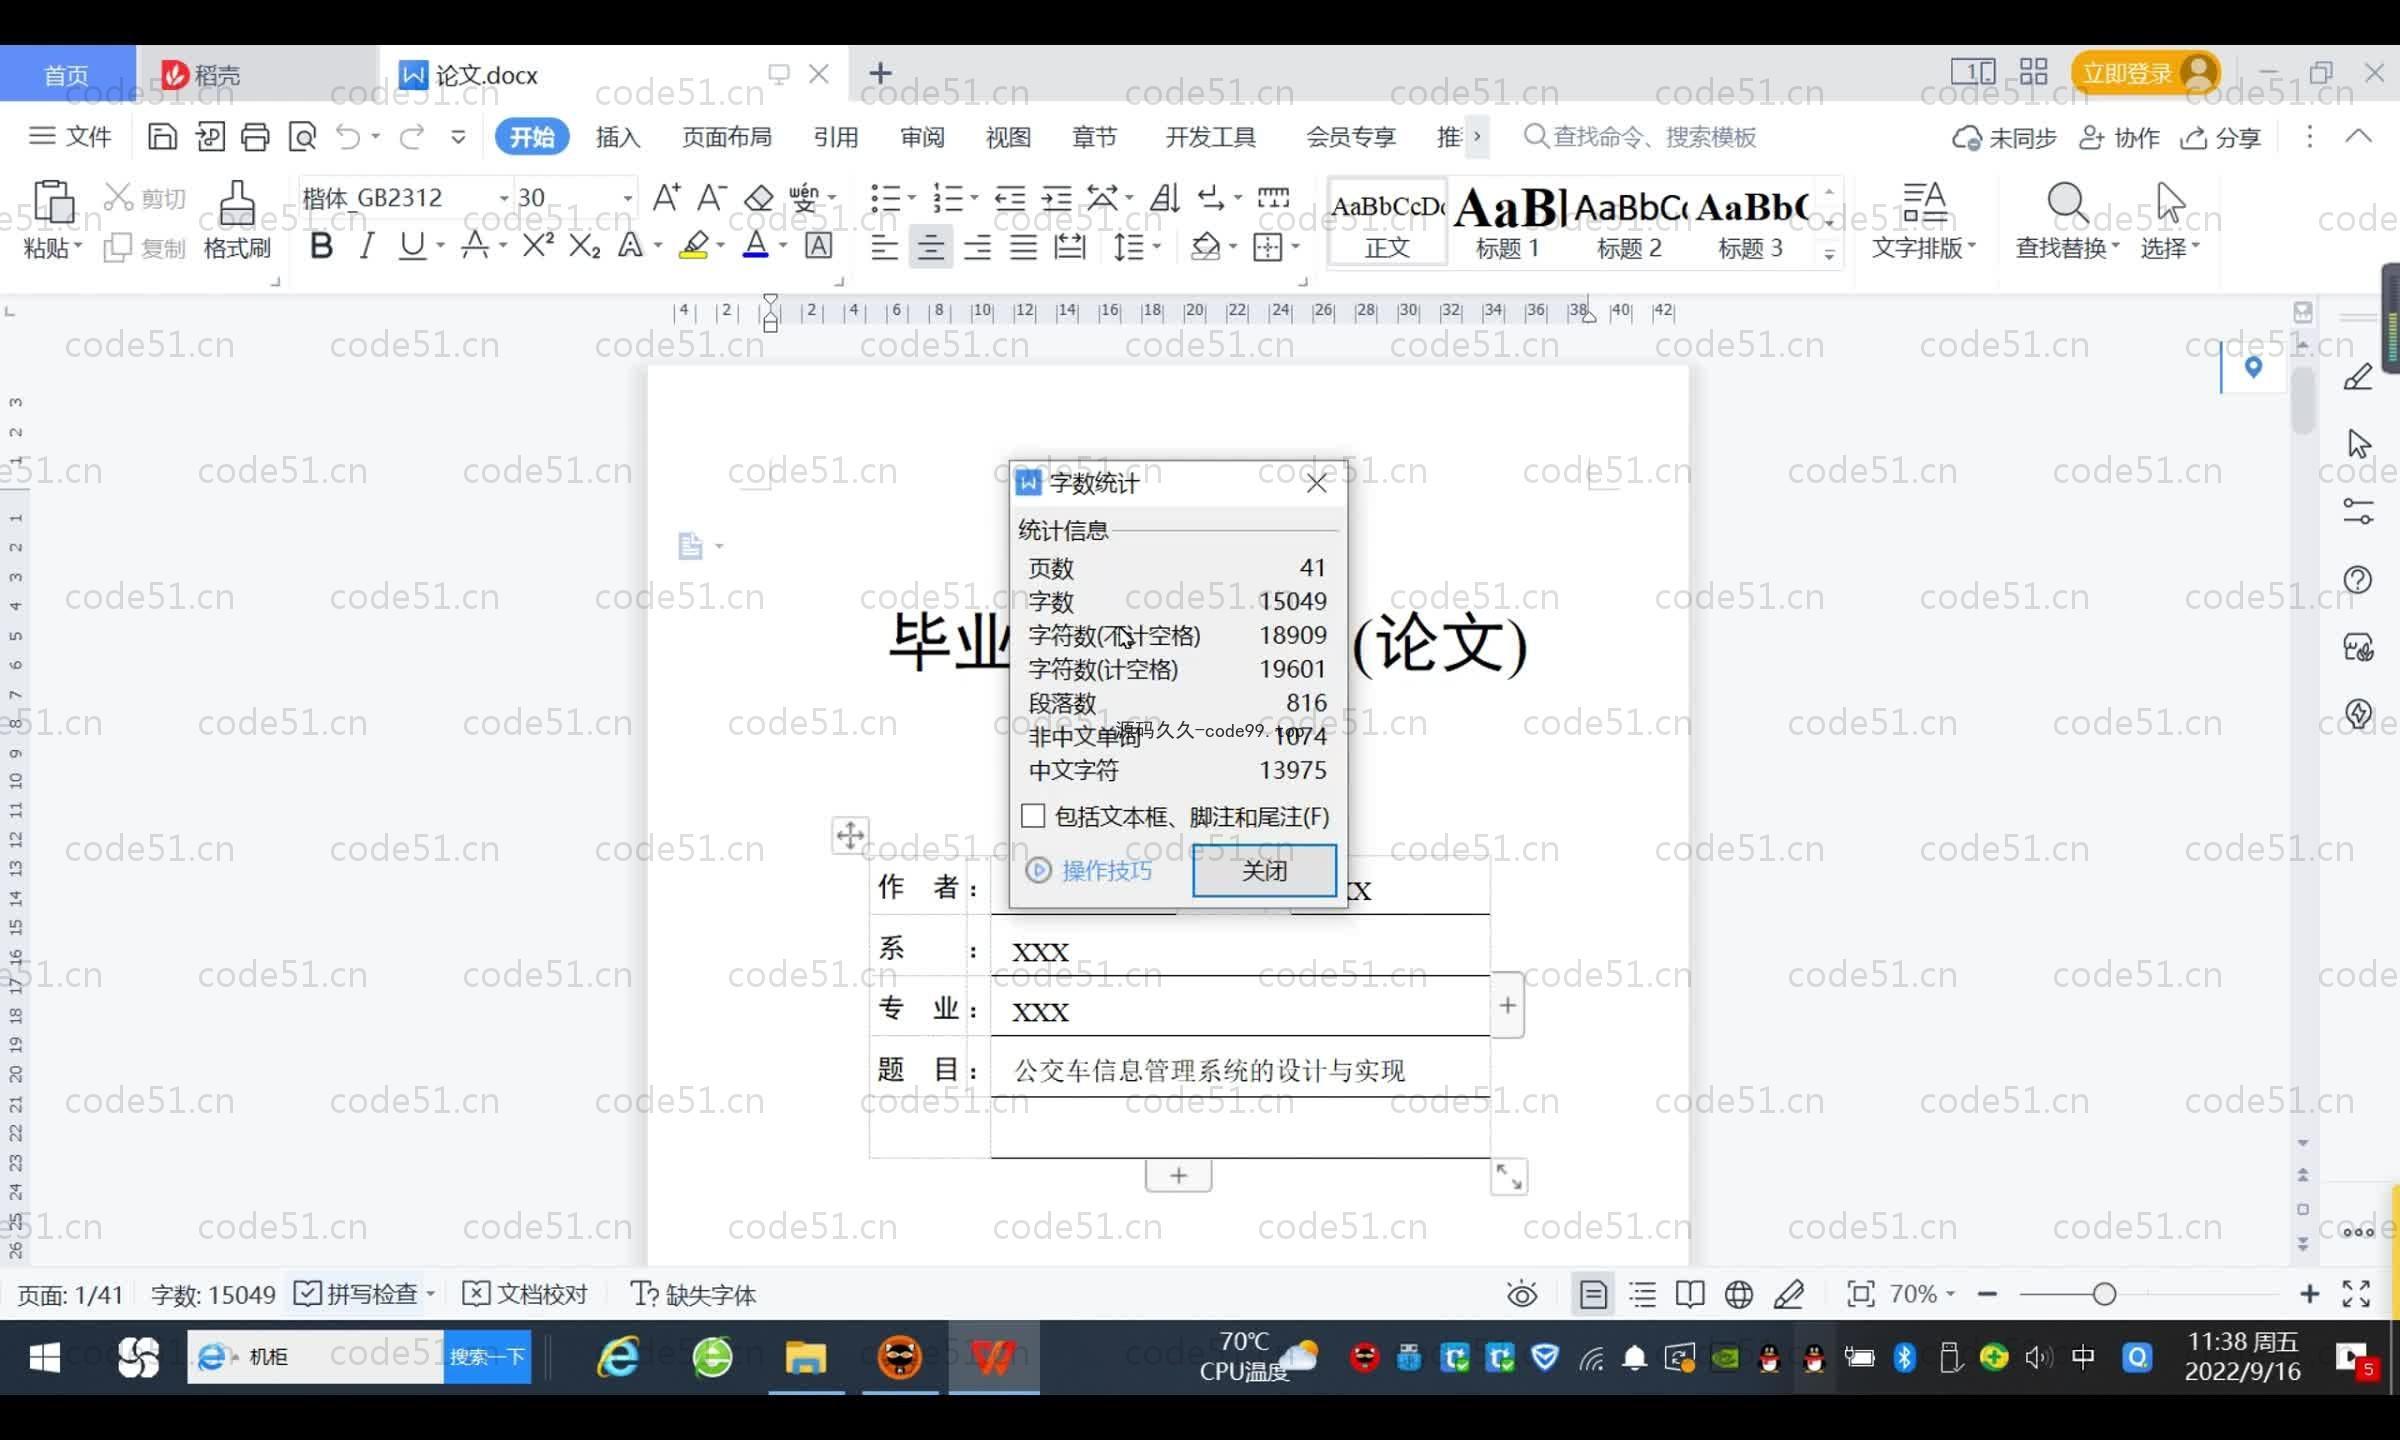The width and height of the screenshot is (2400, 1440).
Task: Decrease font size with A- icon
Action: pyautogui.click(x=711, y=197)
